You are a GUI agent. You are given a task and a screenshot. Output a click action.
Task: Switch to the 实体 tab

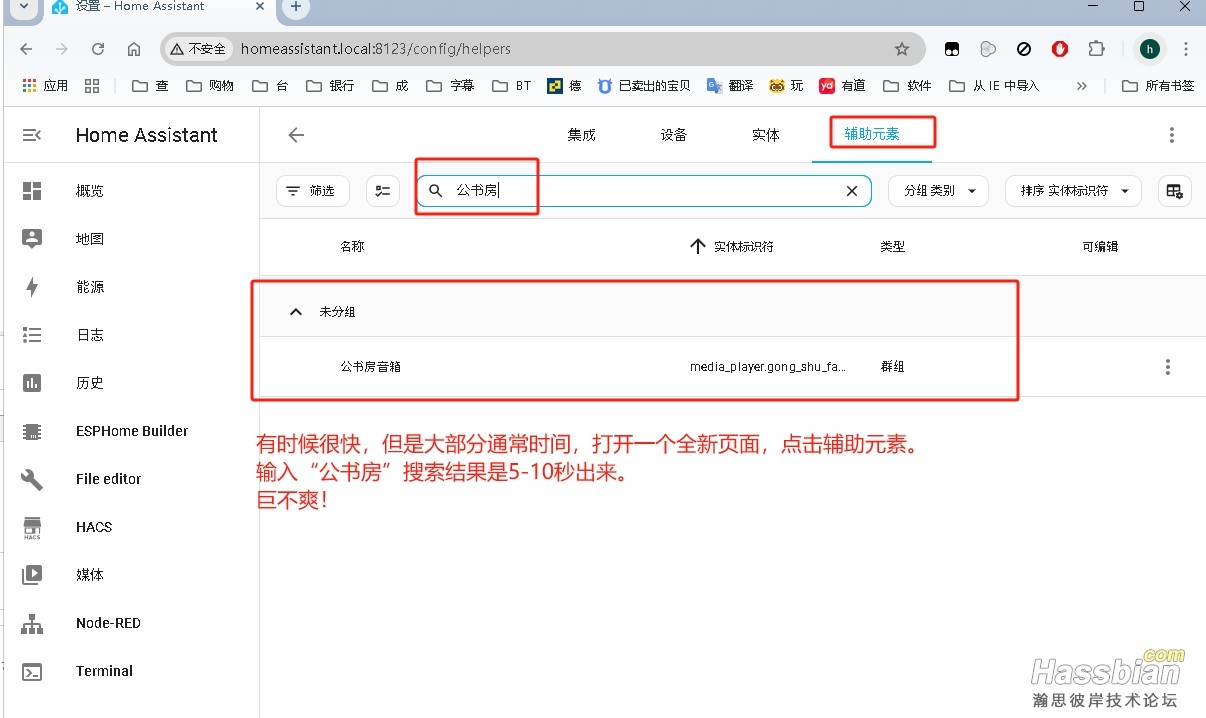(766, 135)
